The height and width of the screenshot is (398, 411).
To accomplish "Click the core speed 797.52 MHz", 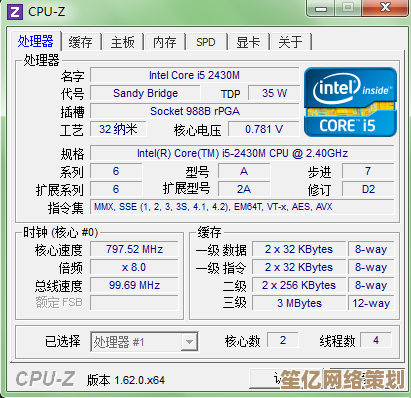I will [x=134, y=249].
